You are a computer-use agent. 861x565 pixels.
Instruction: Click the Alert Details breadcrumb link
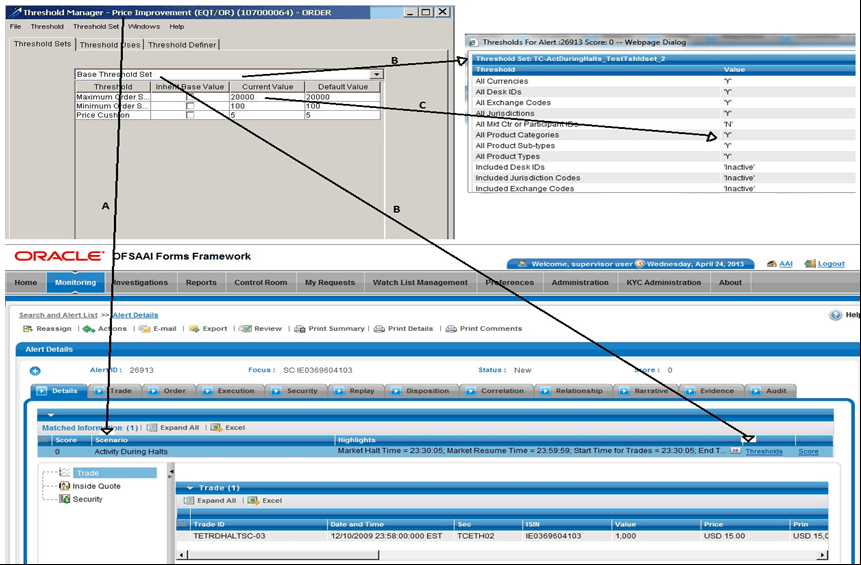(x=135, y=315)
